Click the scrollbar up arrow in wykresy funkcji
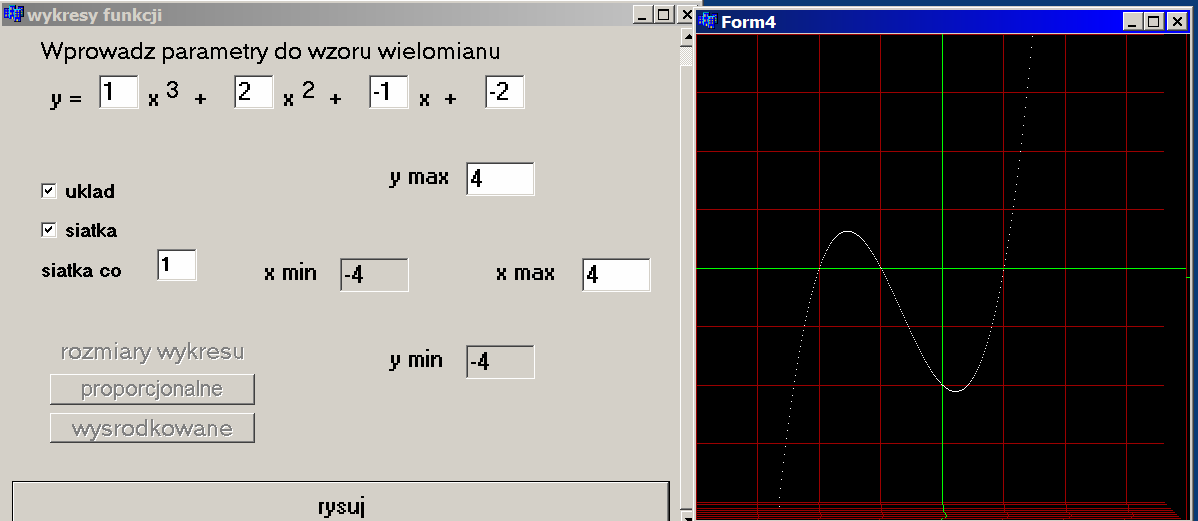The height and width of the screenshot is (521, 1198). pos(687,37)
